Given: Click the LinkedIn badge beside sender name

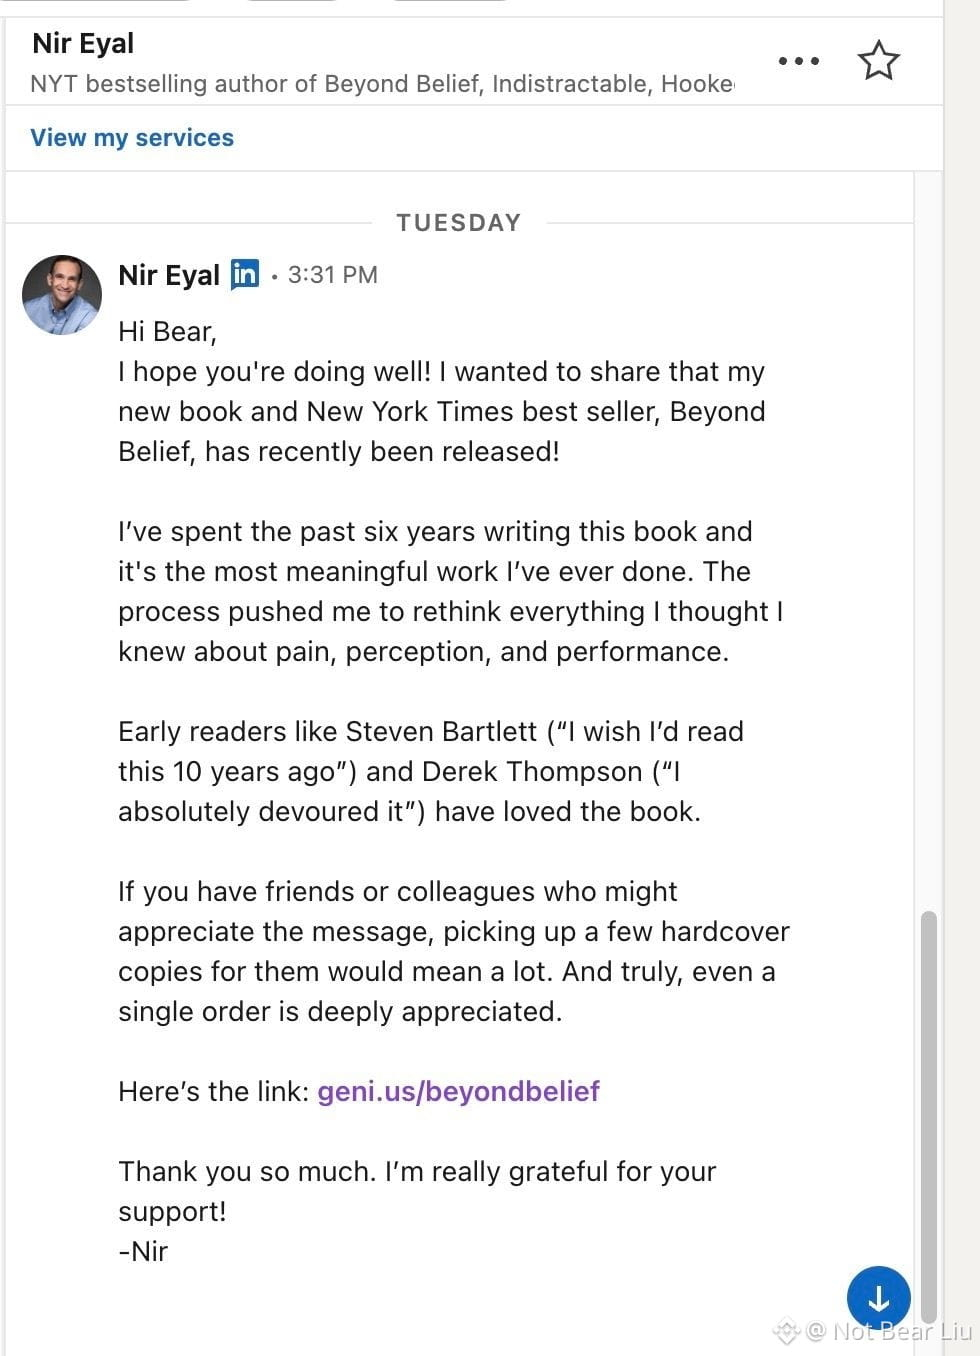Looking at the screenshot, I should tap(245, 274).
